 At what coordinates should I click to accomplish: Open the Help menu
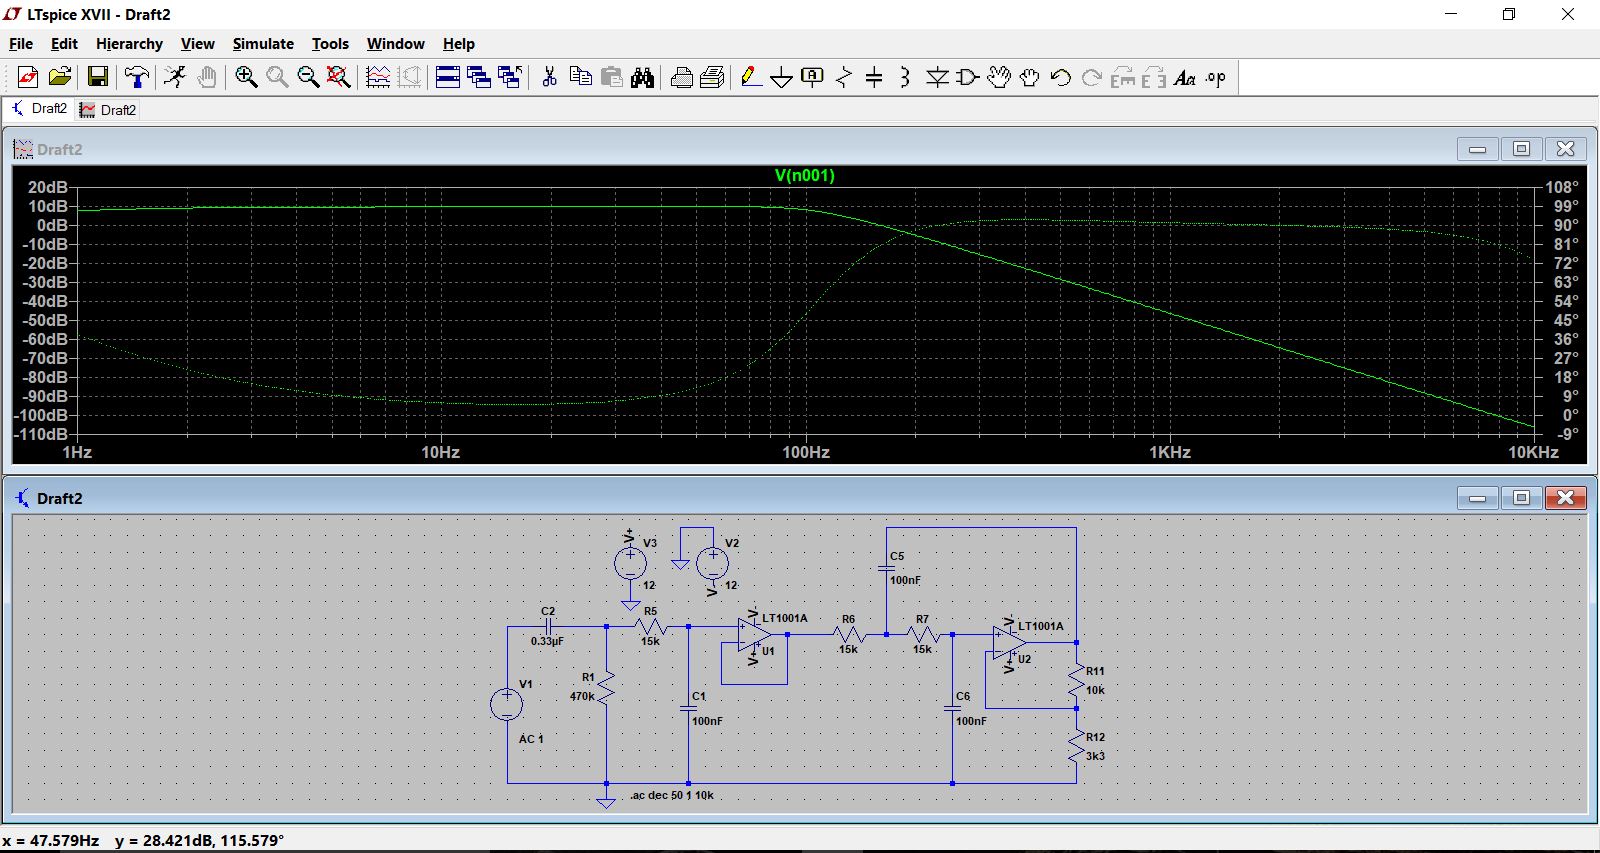459,44
